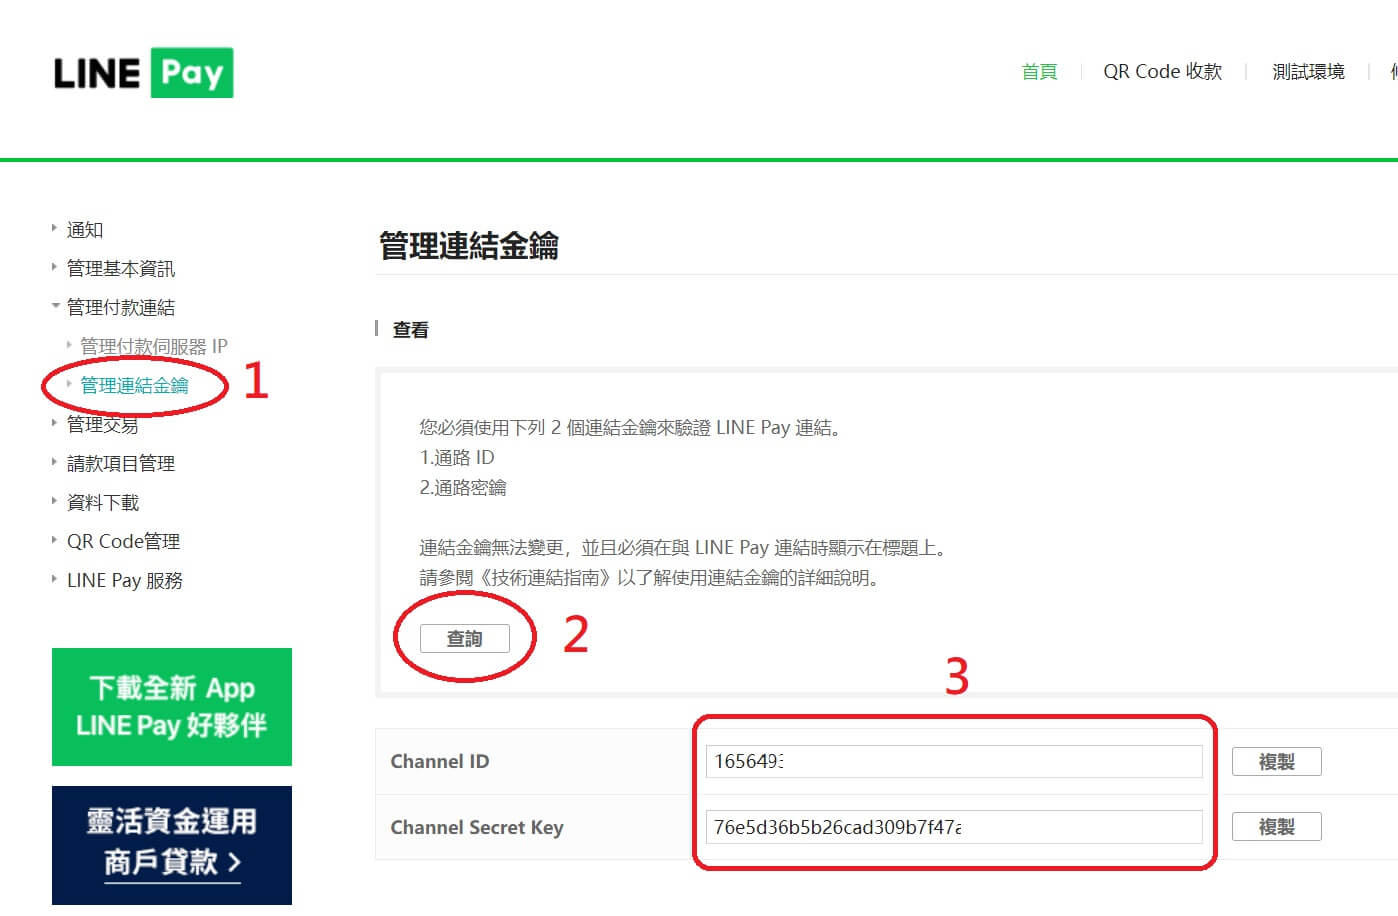Open LINE Pay 服務 in sidebar
Screen dimensions: 1398x916
pyautogui.click(x=124, y=581)
